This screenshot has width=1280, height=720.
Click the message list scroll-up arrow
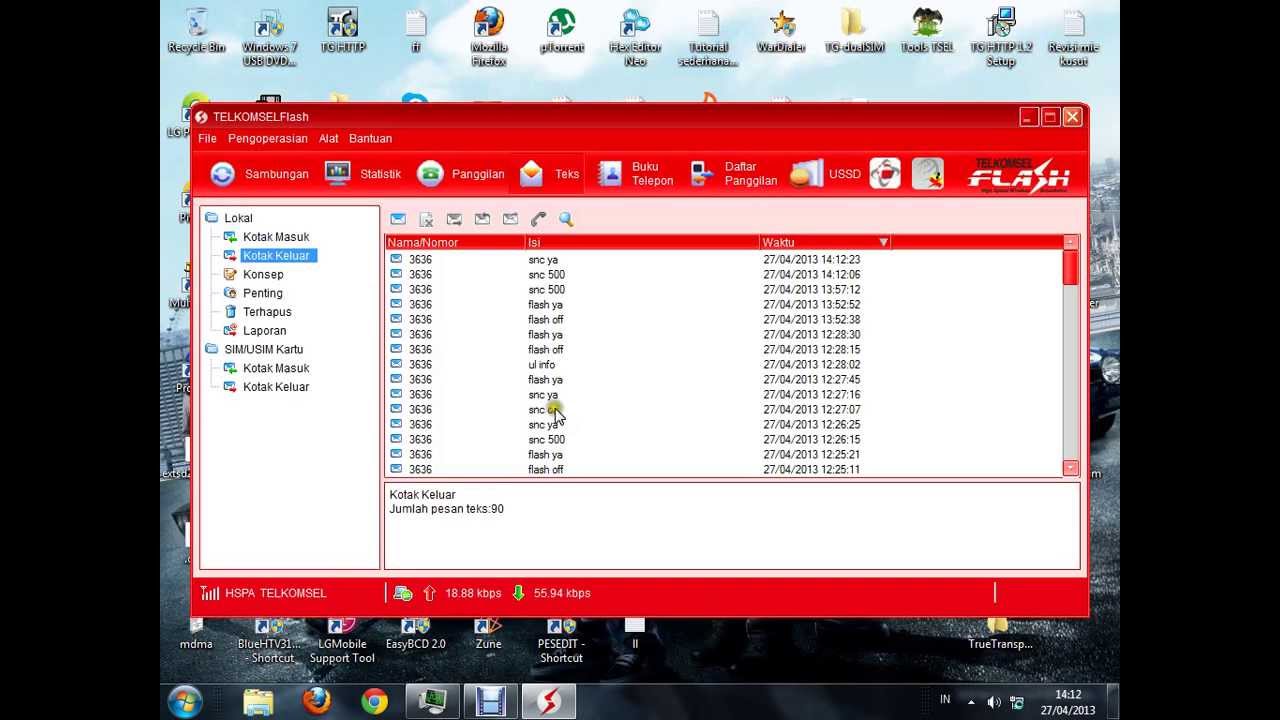(1071, 242)
